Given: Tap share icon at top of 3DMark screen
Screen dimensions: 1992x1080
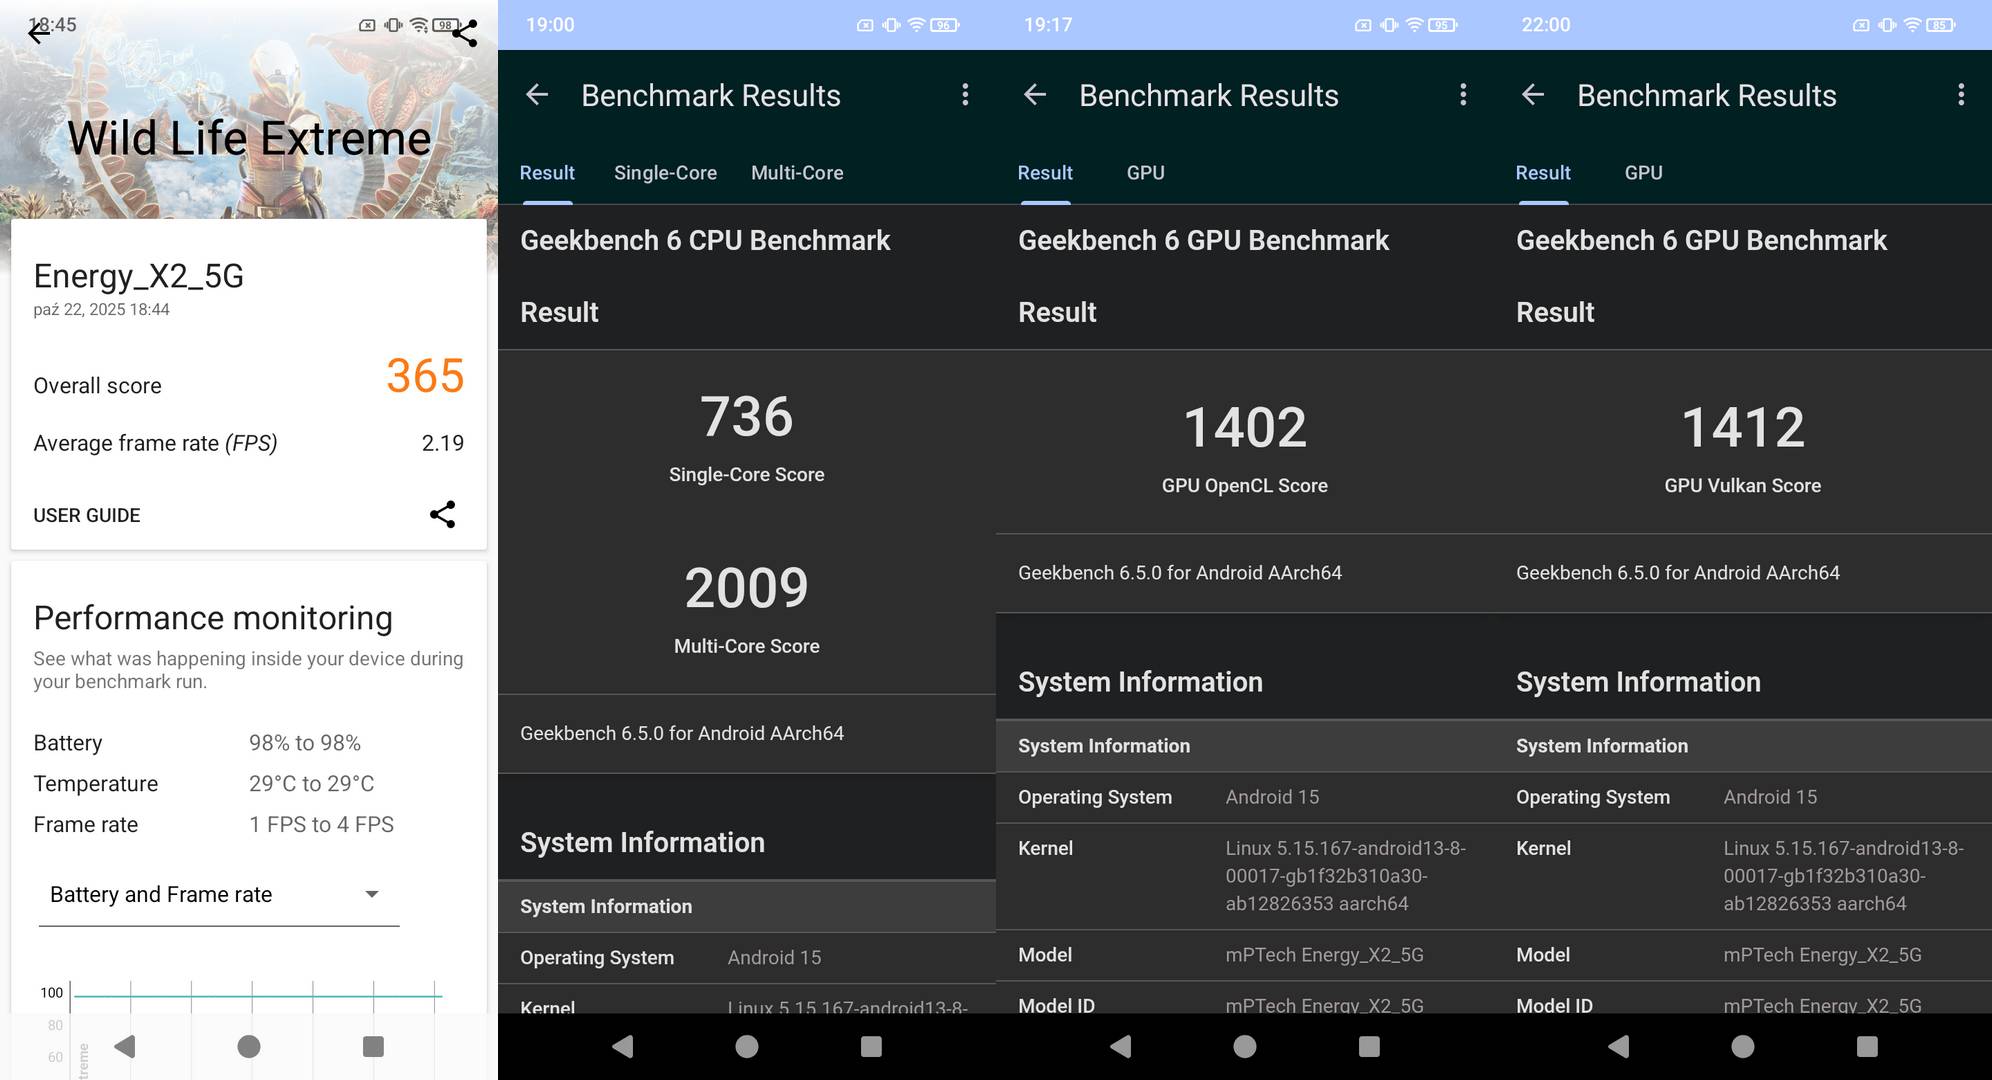Looking at the screenshot, I should tap(465, 34).
